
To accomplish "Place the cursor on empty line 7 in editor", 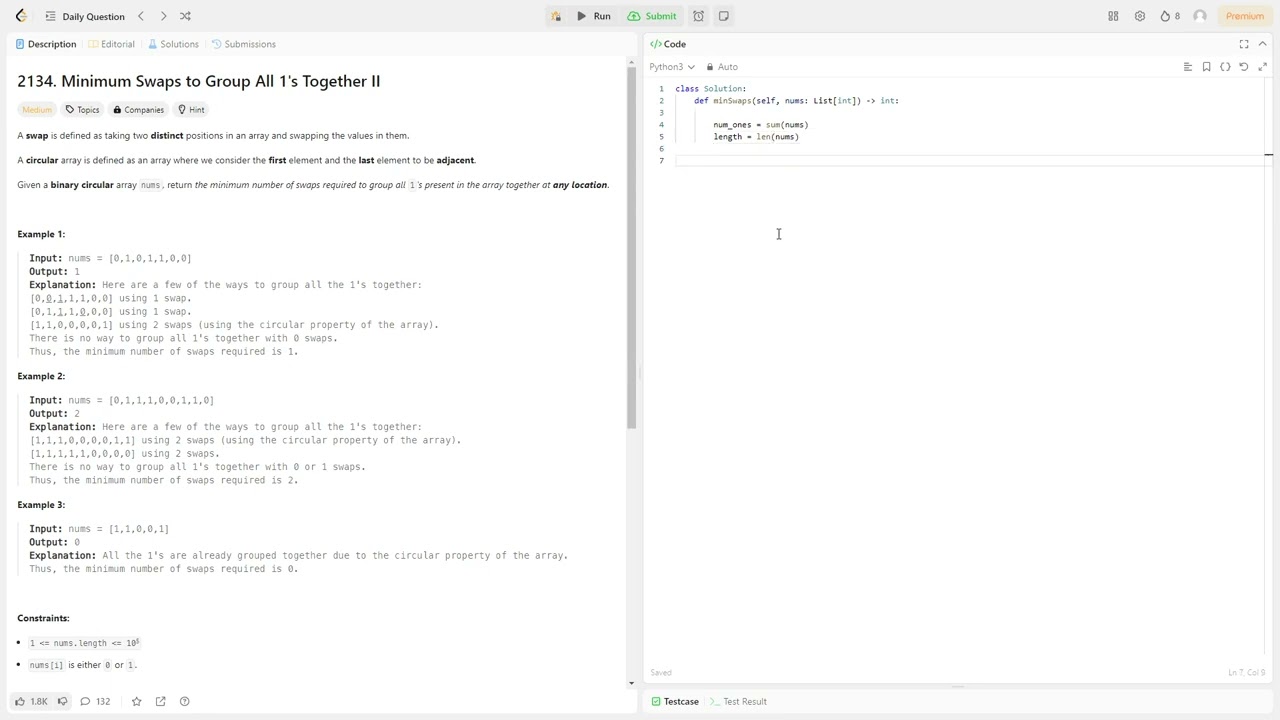I will tap(970, 161).
